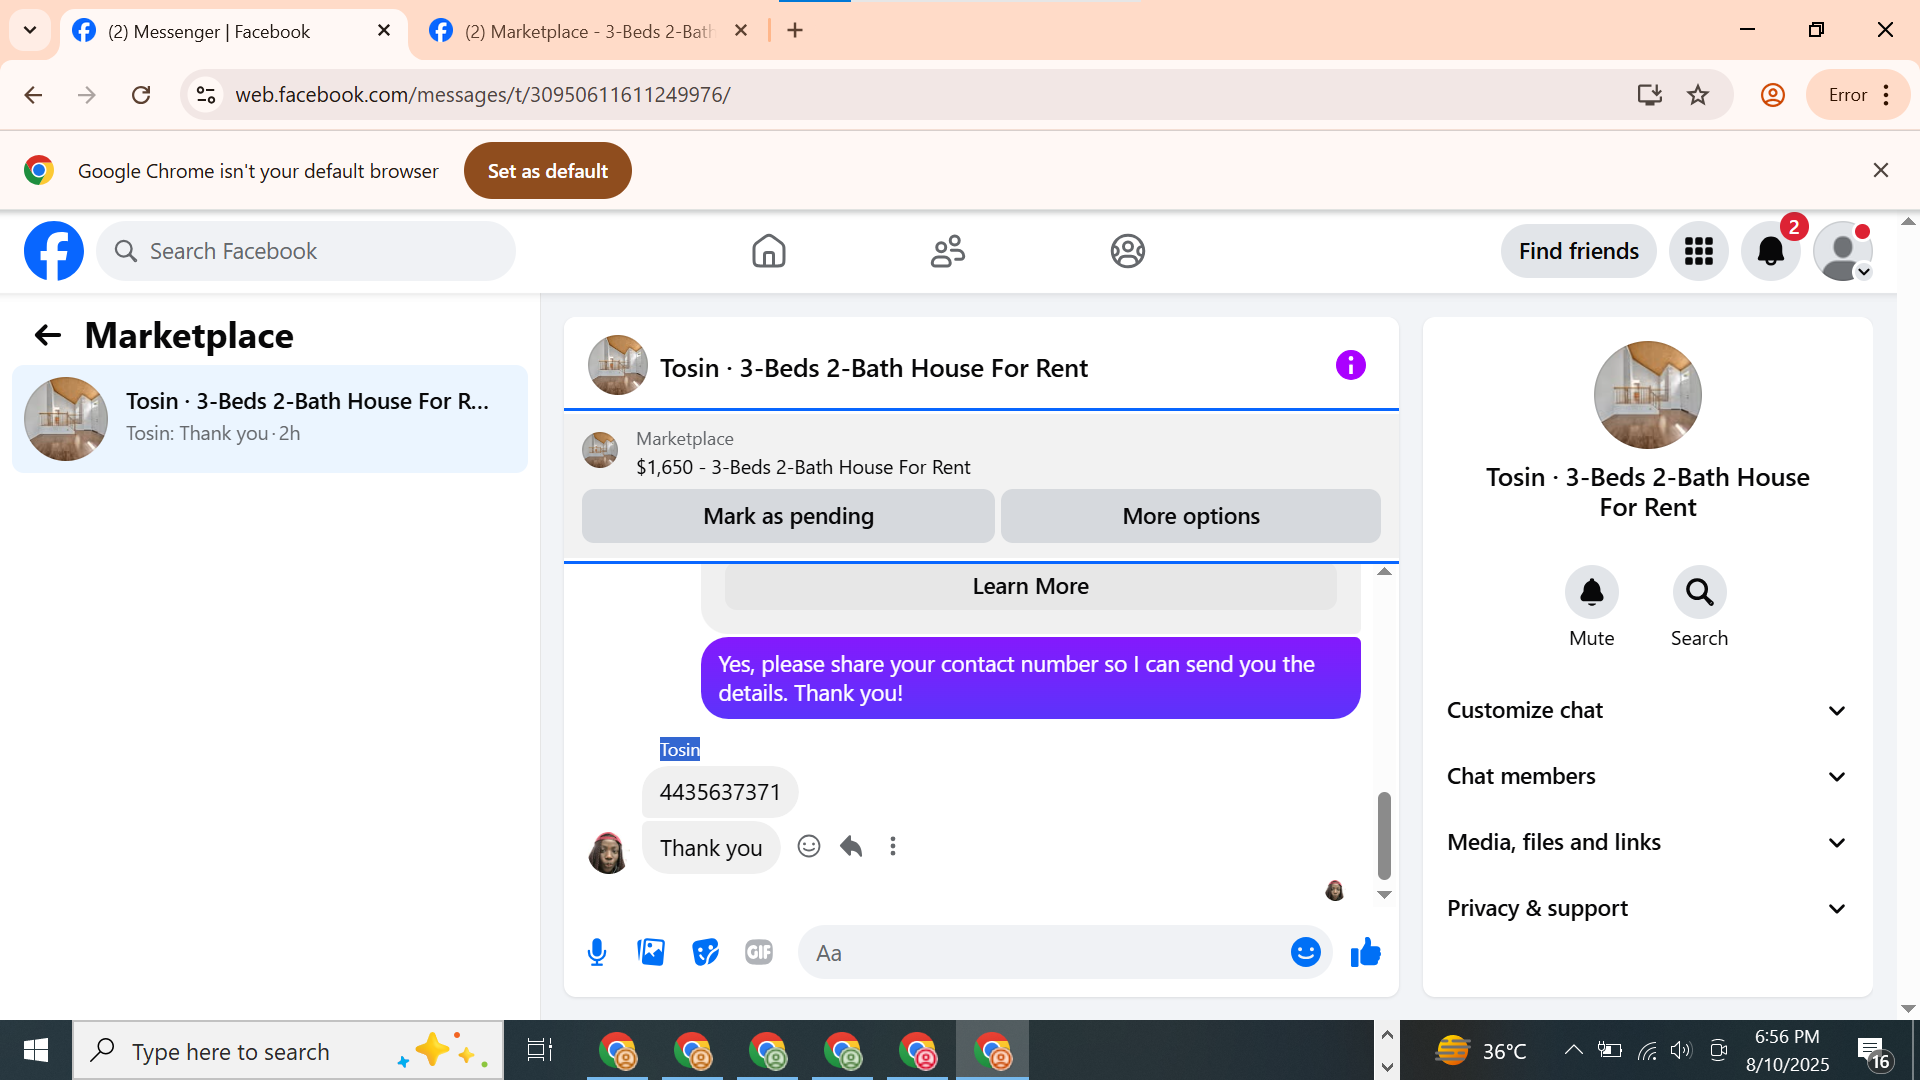
Task: Attach a photo using the image icon
Action: (651, 952)
